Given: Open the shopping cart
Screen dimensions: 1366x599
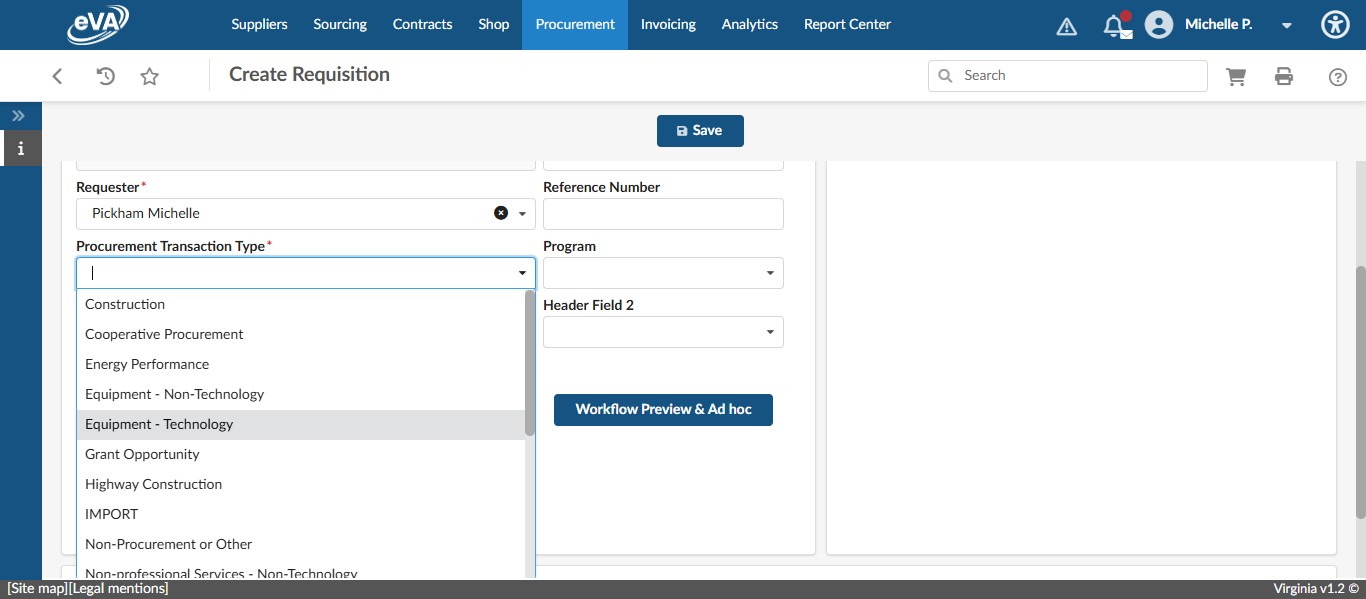Looking at the screenshot, I should [1236, 75].
